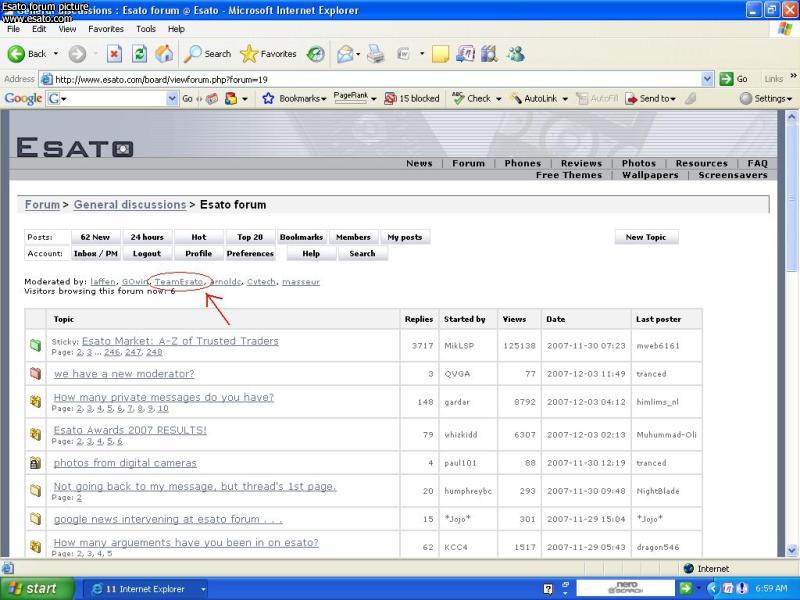Open page 248 of Esato Market topic

(x=154, y=352)
